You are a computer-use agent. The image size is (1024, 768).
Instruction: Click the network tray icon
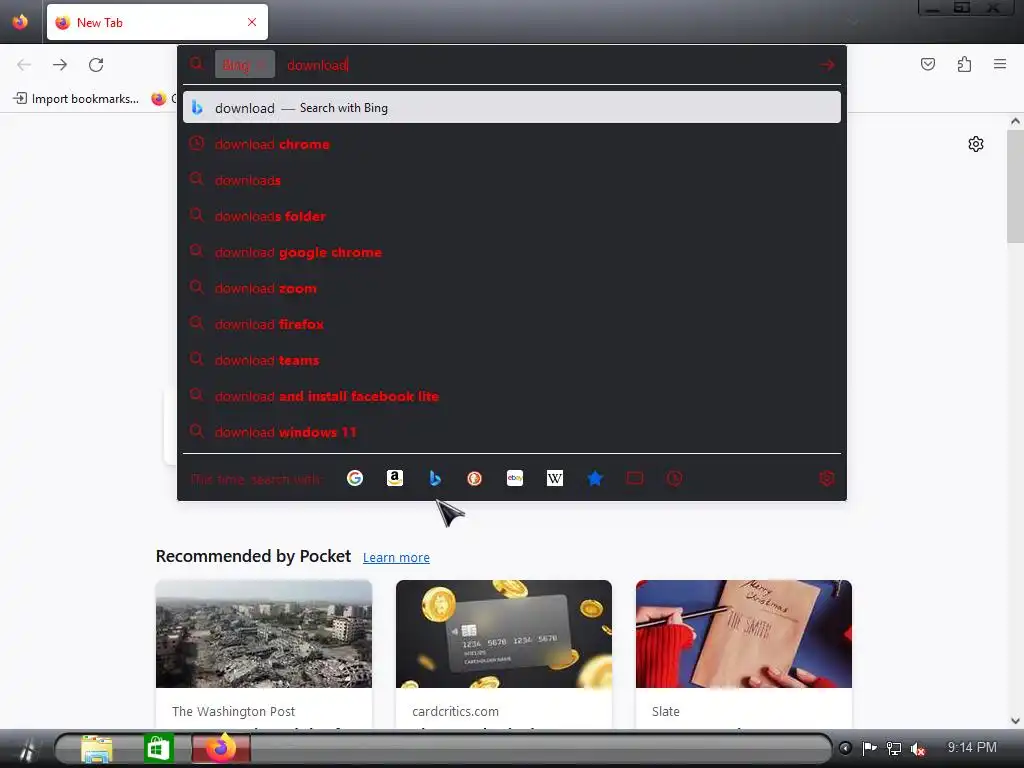click(x=893, y=748)
